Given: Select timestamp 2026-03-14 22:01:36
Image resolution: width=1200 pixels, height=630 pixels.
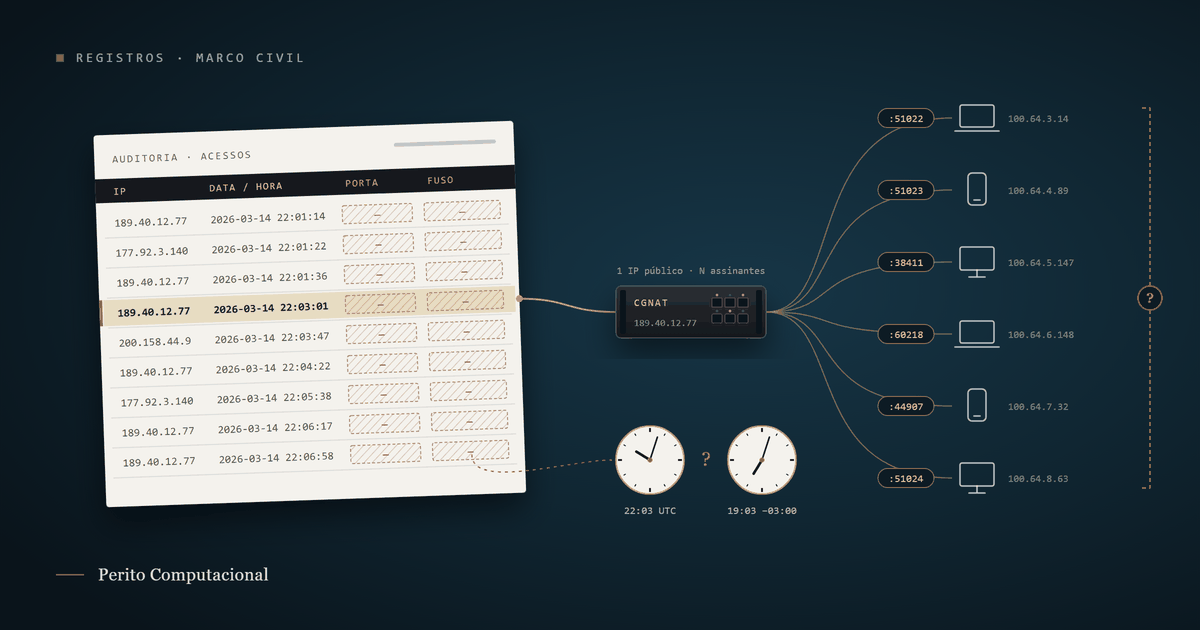Looking at the screenshot, I should coord(270,278).
